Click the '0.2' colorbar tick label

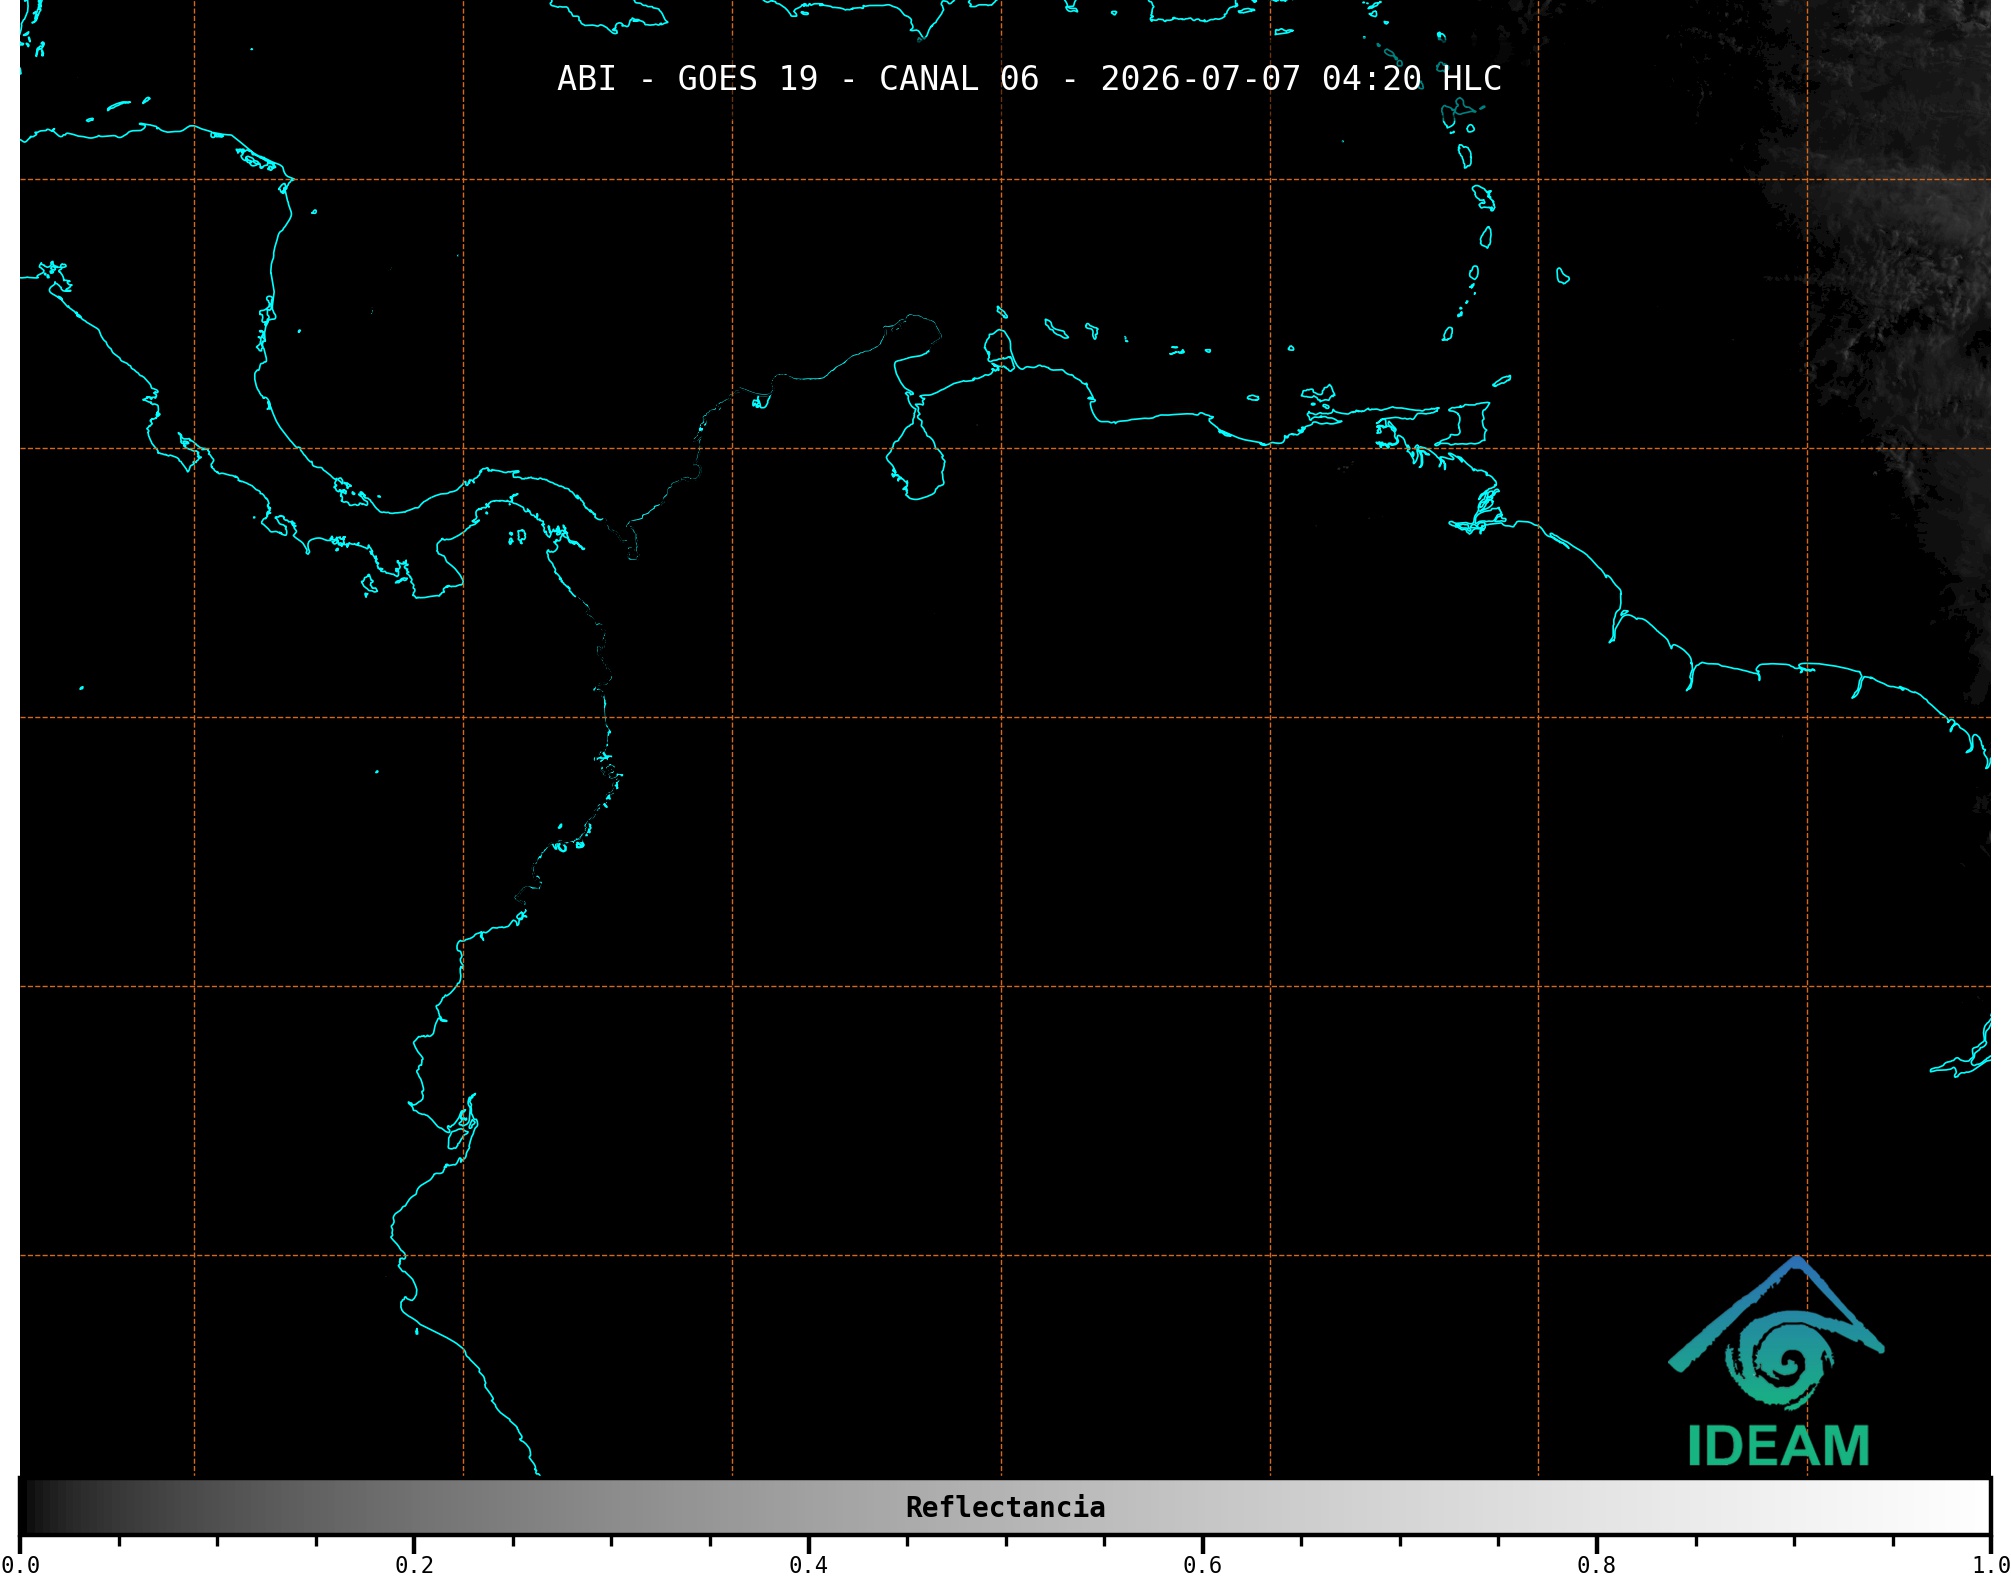point(414,1565)
